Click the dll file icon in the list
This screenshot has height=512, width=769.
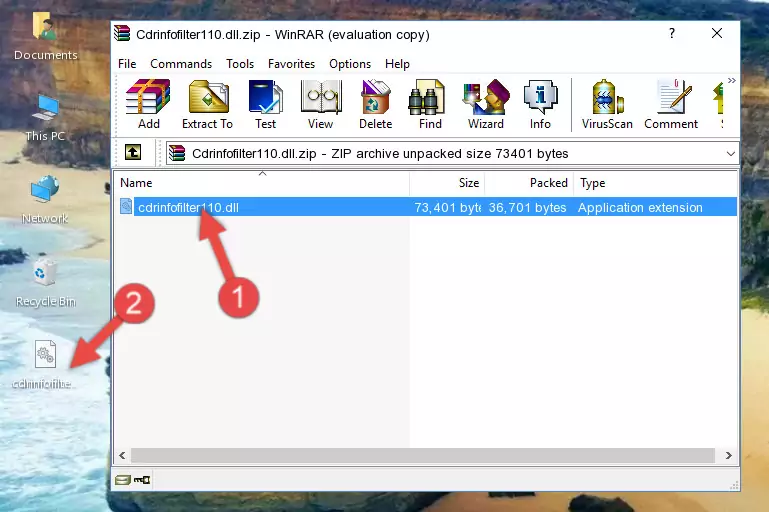[x=126, y=206]
